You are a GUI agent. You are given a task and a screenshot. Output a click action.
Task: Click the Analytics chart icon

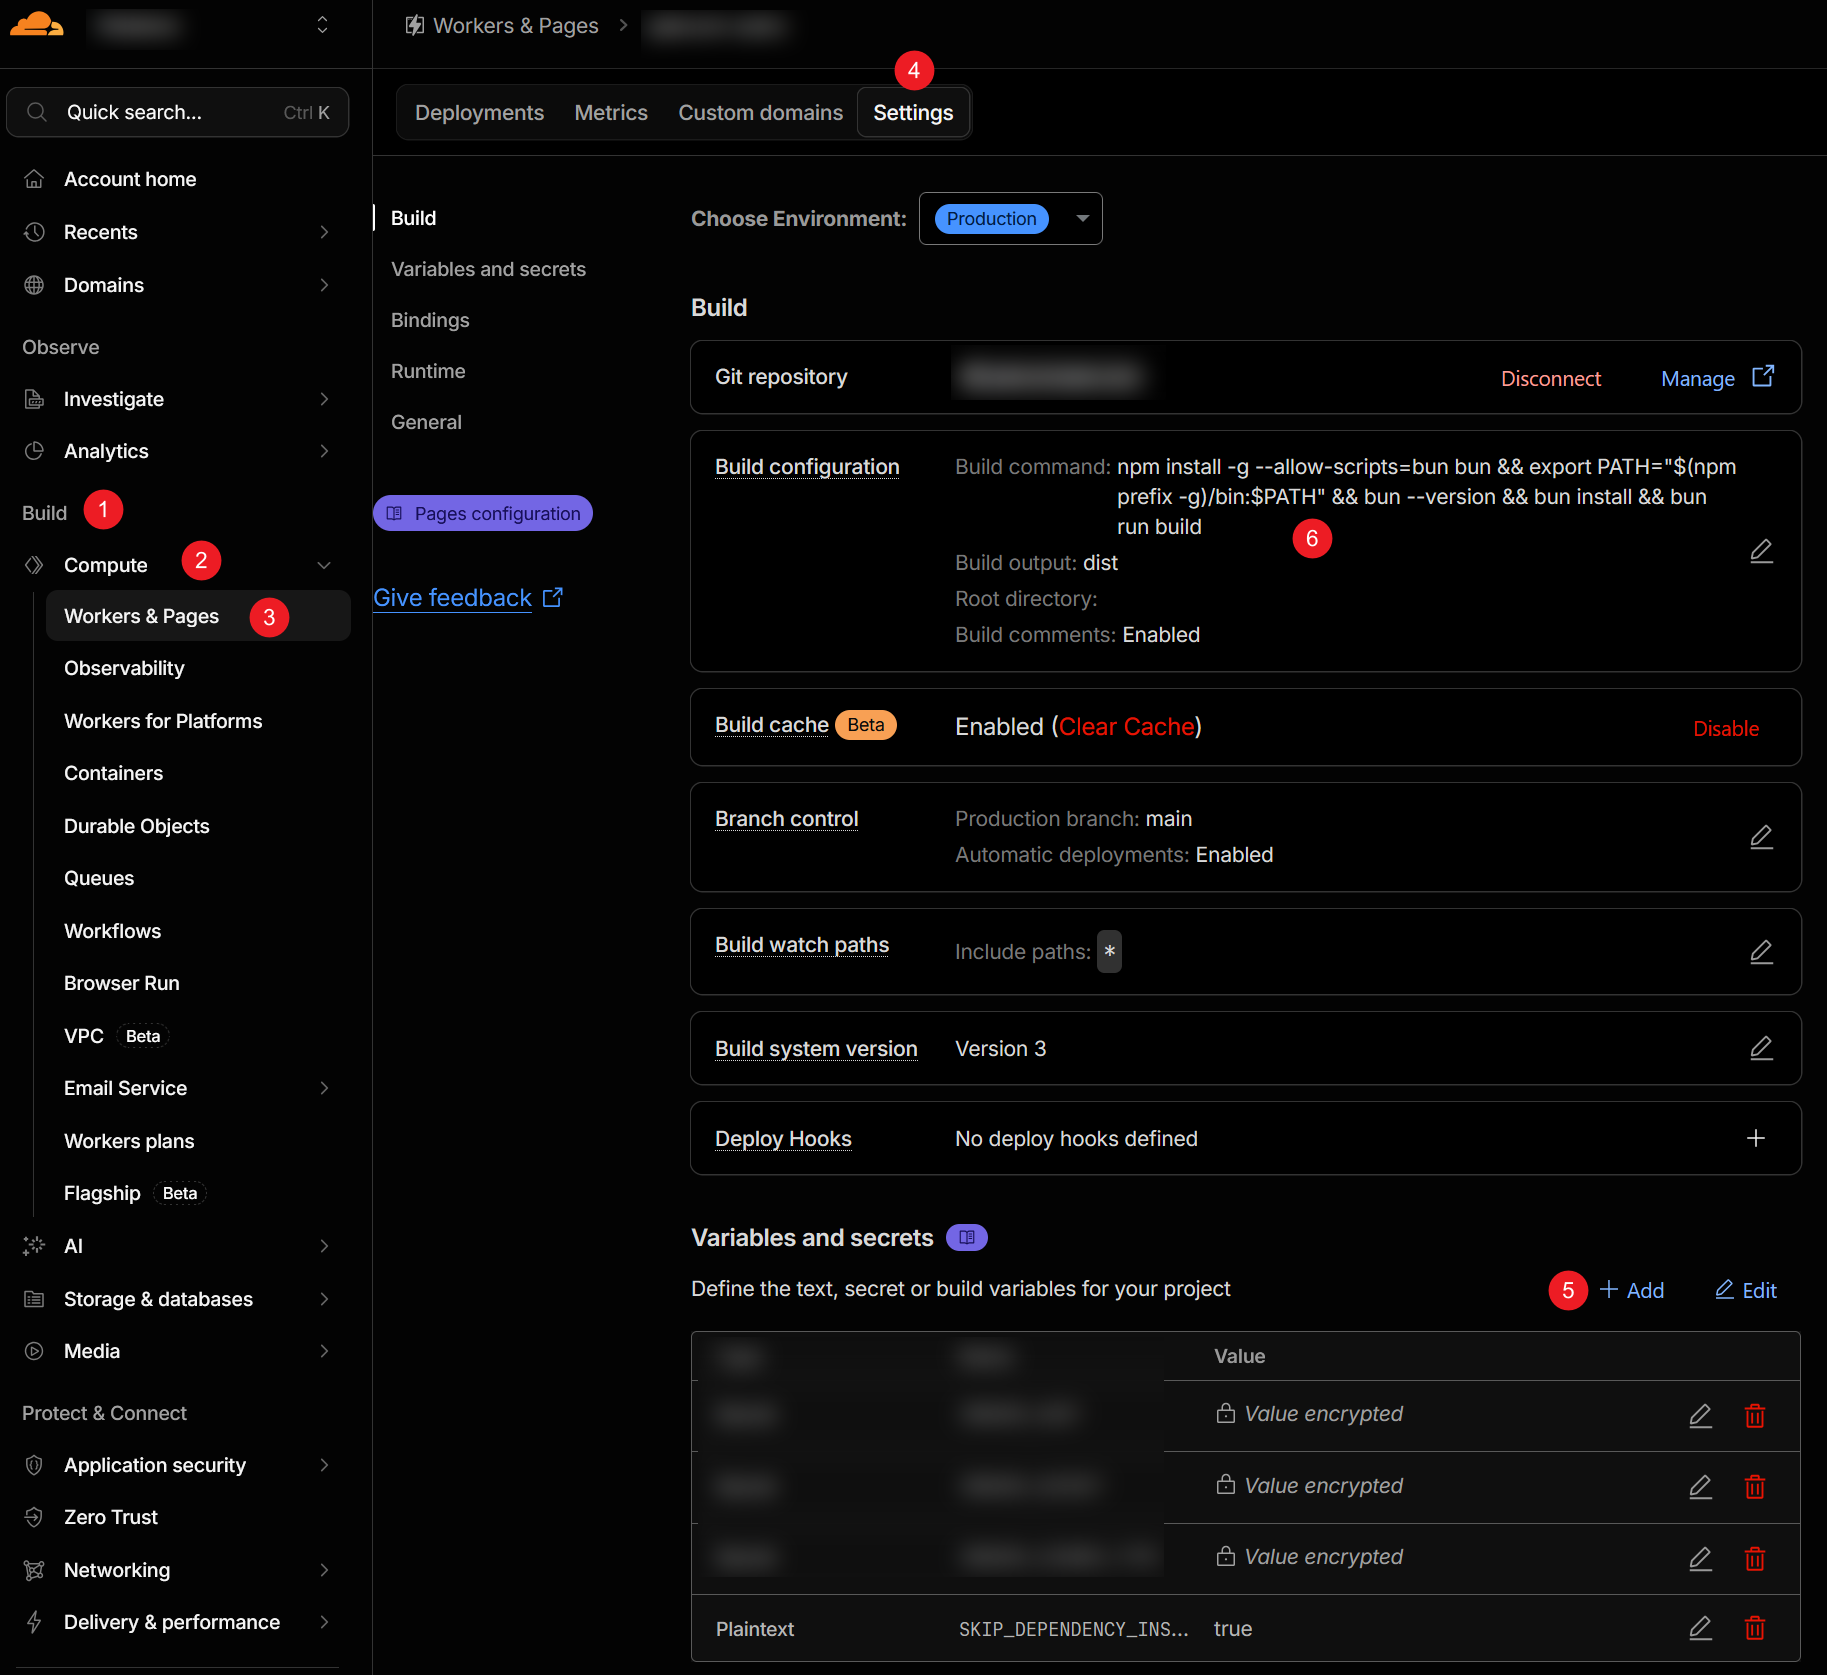(x=34, y=451)
